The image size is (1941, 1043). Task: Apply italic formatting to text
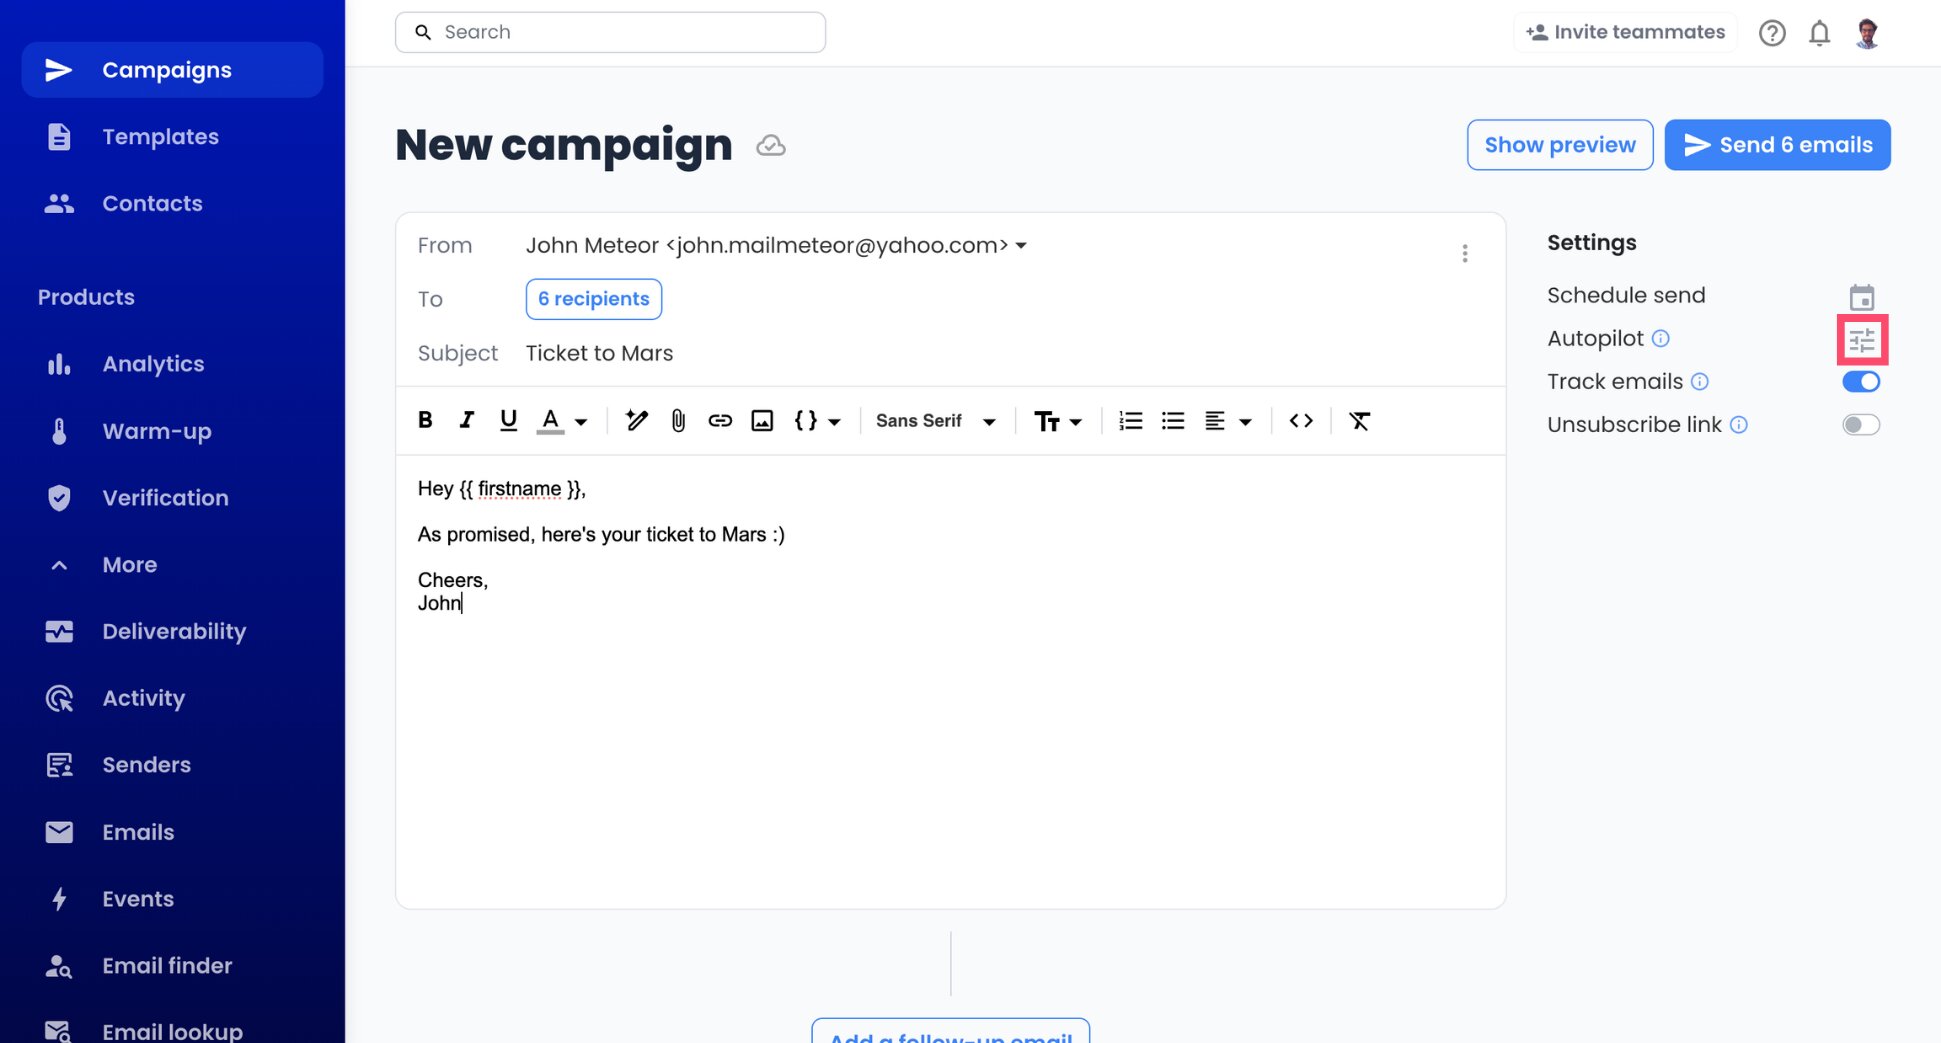(x=466, y=421)
